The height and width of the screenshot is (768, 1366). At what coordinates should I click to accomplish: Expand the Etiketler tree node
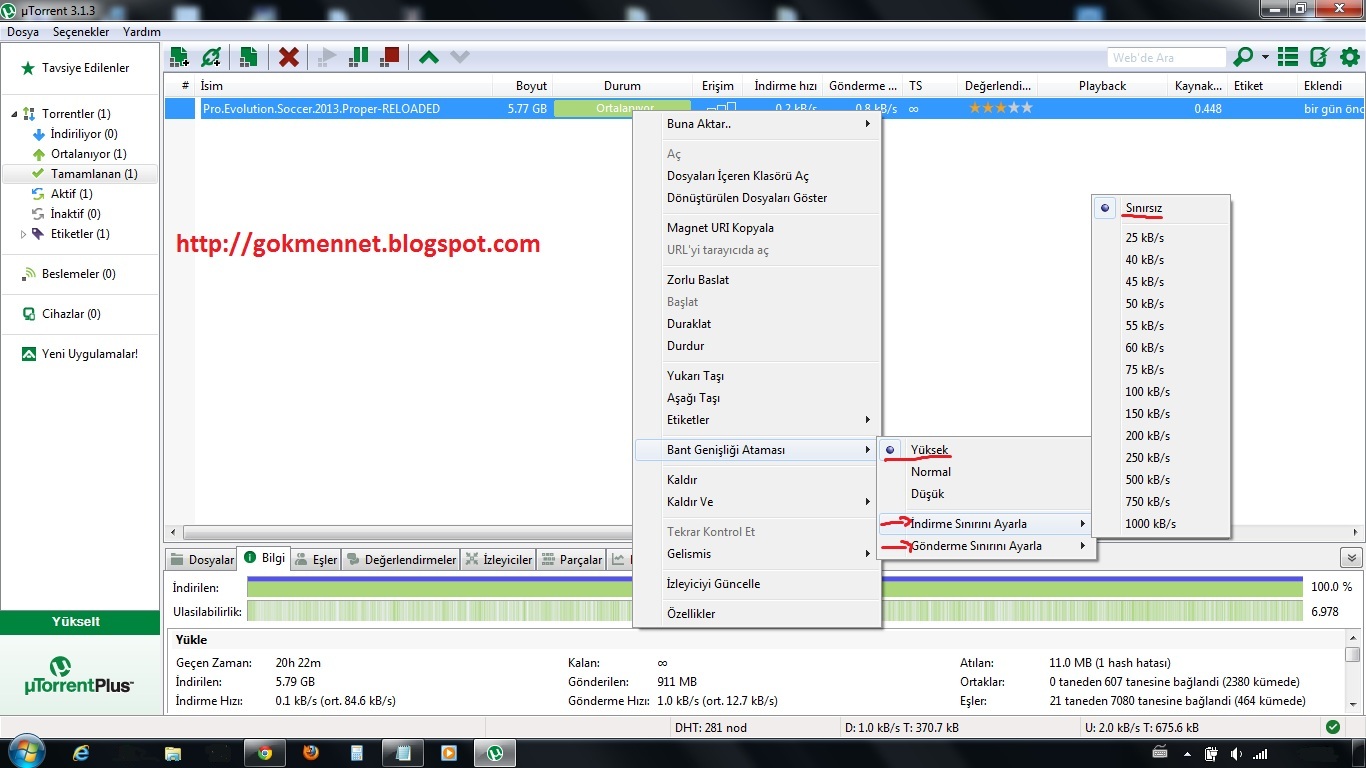point(24,234)
